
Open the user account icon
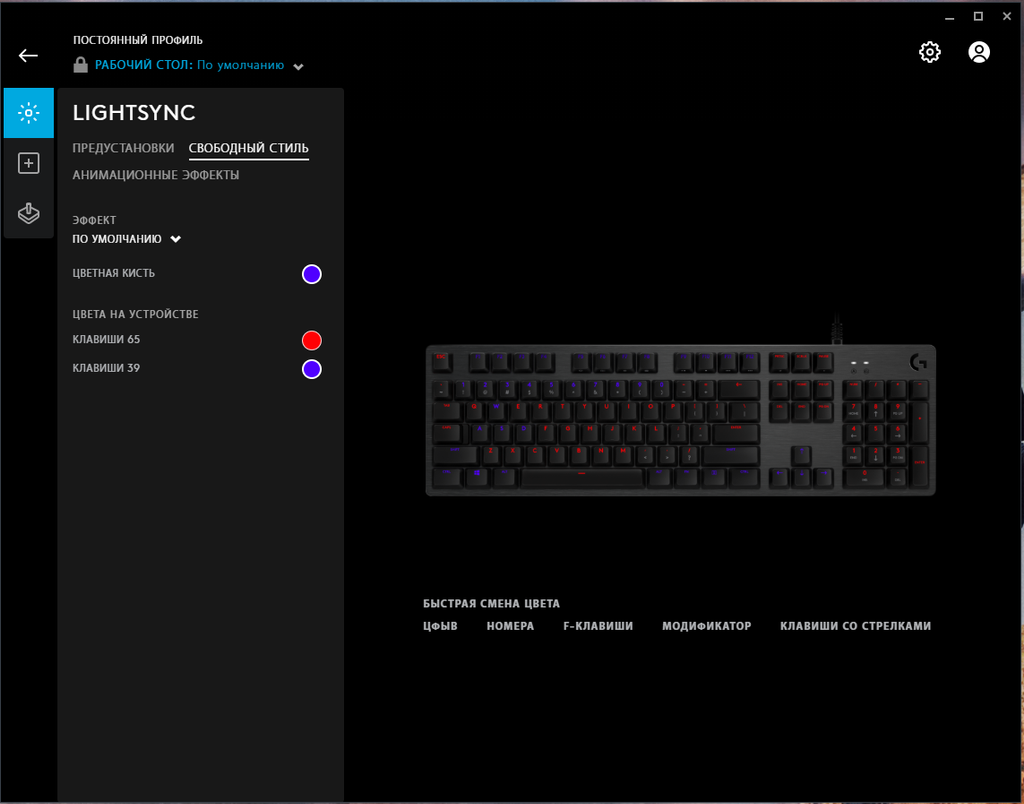(979, 52)
